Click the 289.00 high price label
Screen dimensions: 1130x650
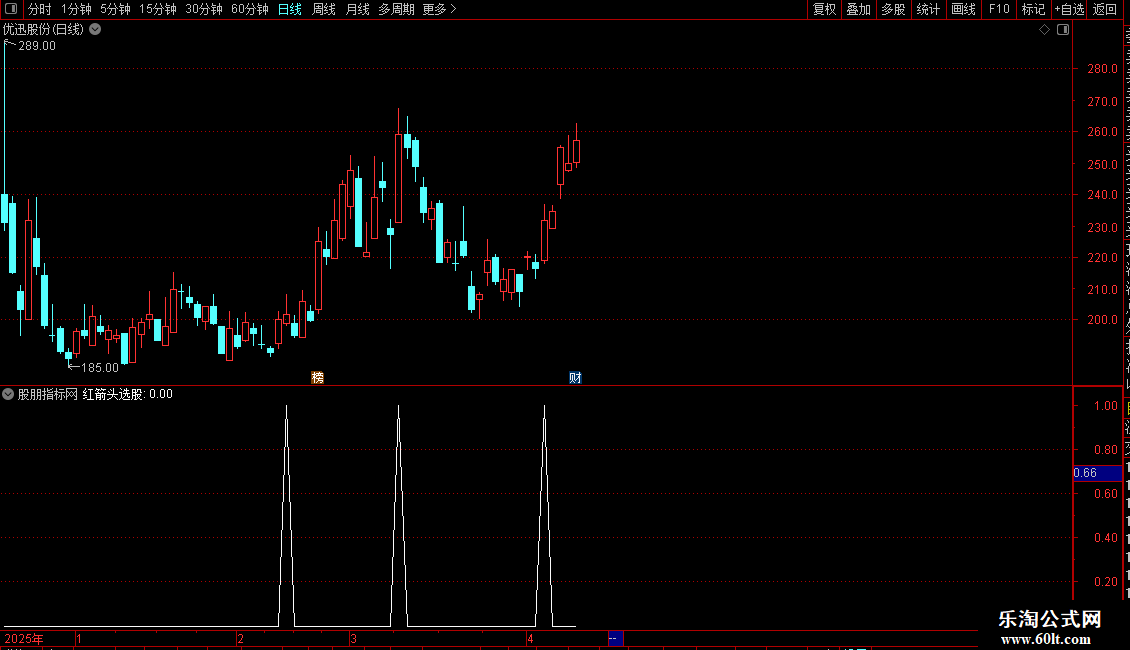click(x=37, y=45)
